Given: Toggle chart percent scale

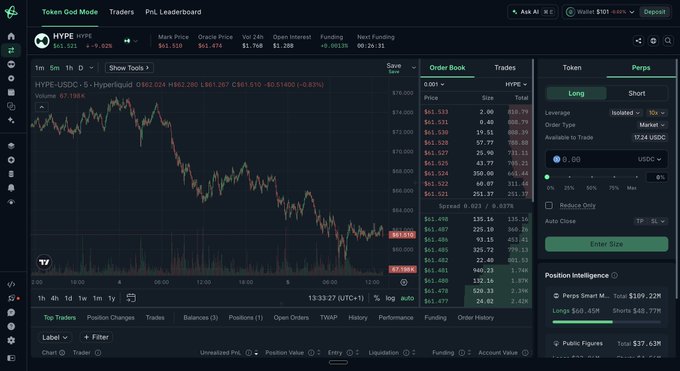Looking at the screenshot, I should 376,298.
